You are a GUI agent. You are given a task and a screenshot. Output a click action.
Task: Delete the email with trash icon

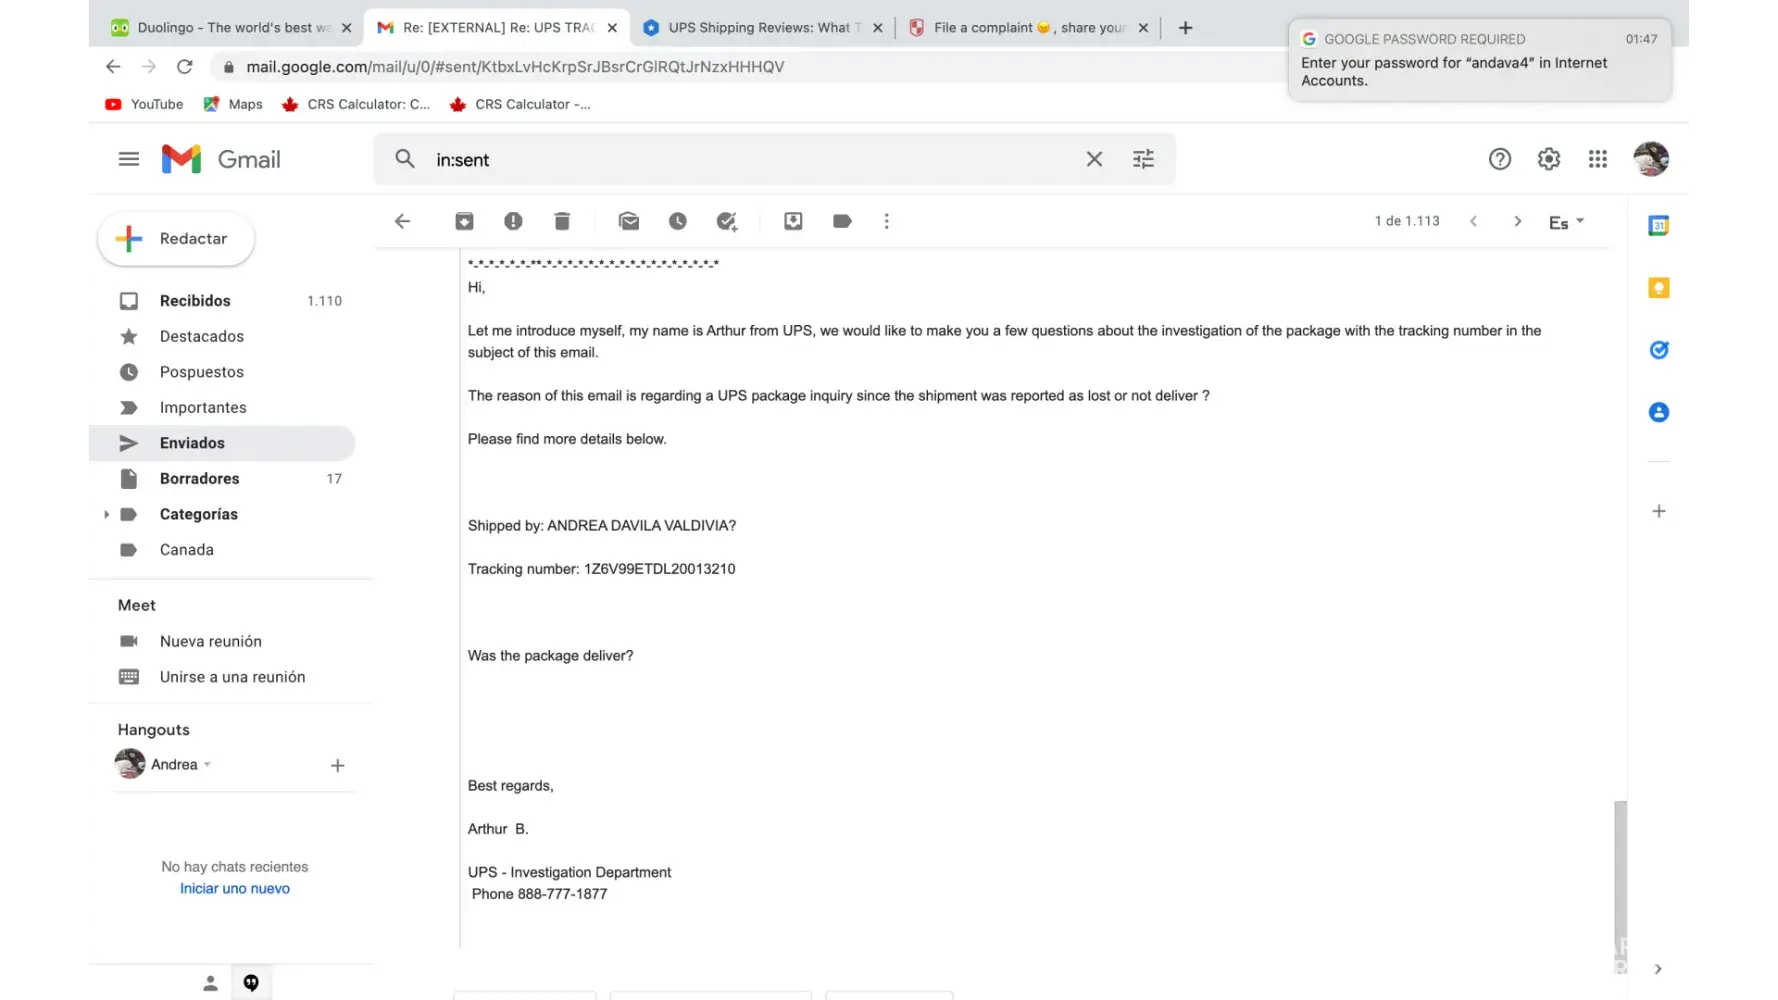pyautogui.click(x=562, y=221)
